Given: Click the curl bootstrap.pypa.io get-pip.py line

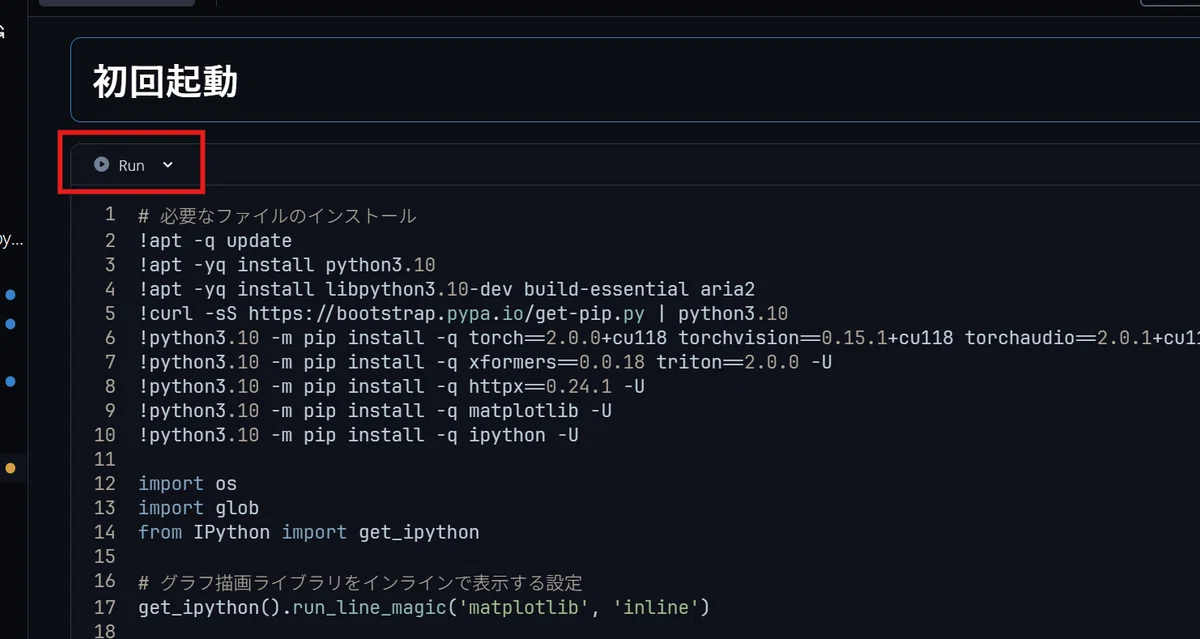Looking at the screenshot, I should (463, 314).
